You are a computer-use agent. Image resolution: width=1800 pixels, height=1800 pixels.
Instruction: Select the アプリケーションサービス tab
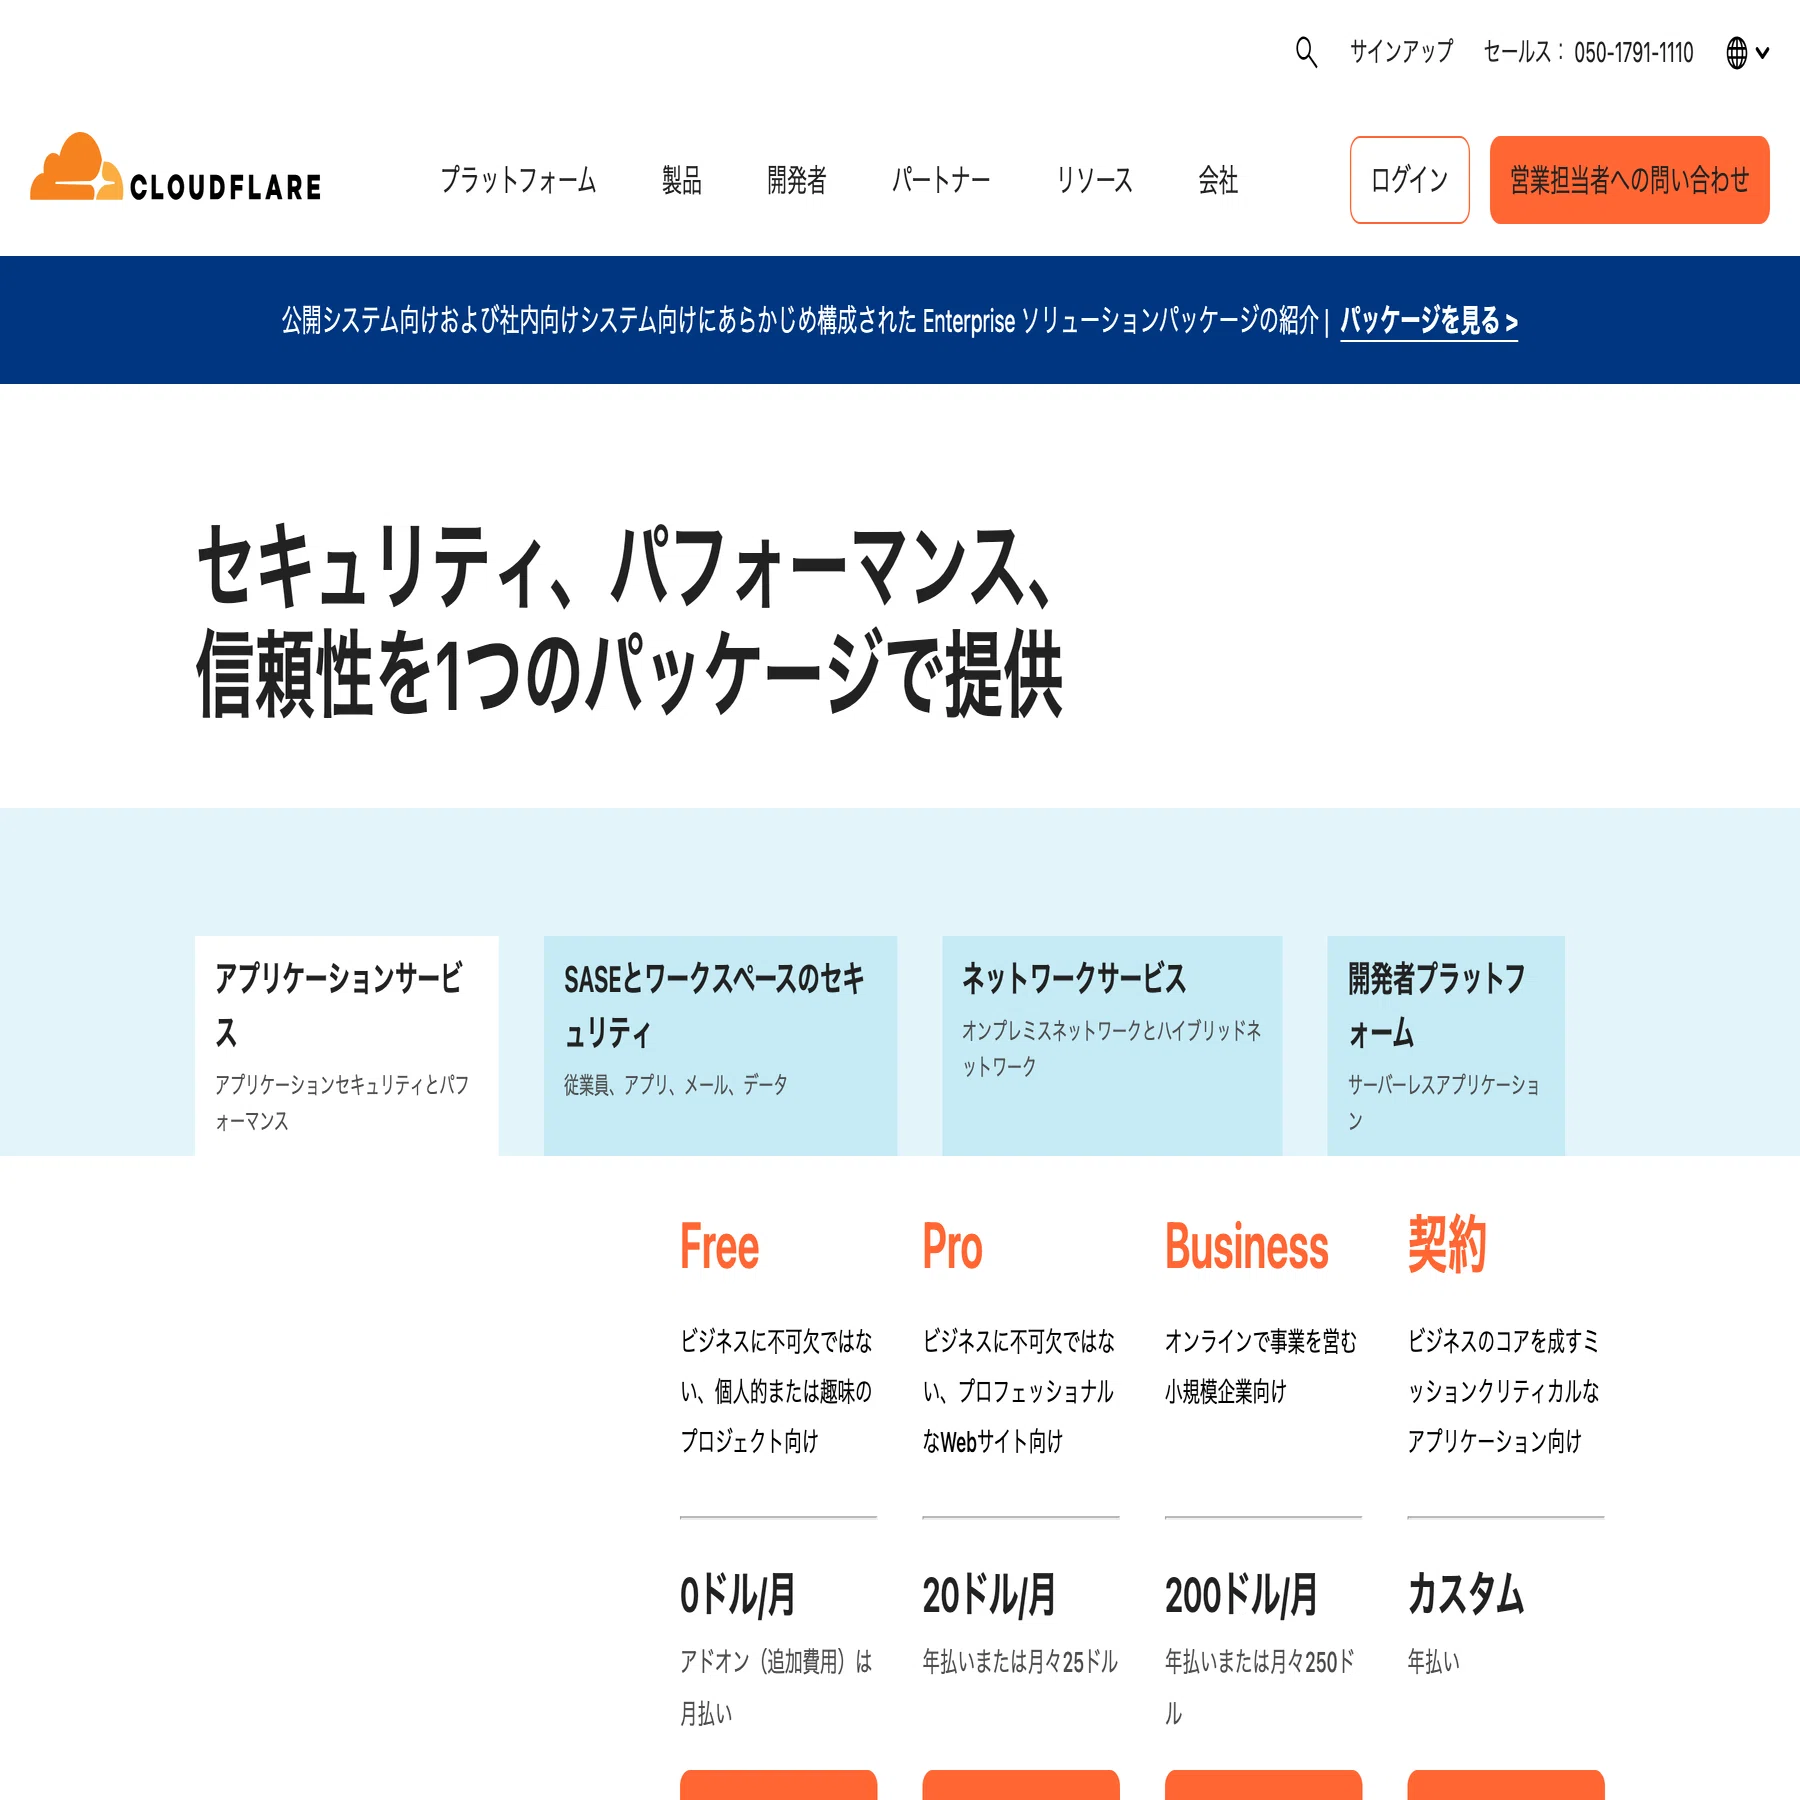pyautogui.click(x=346, y=1046)
